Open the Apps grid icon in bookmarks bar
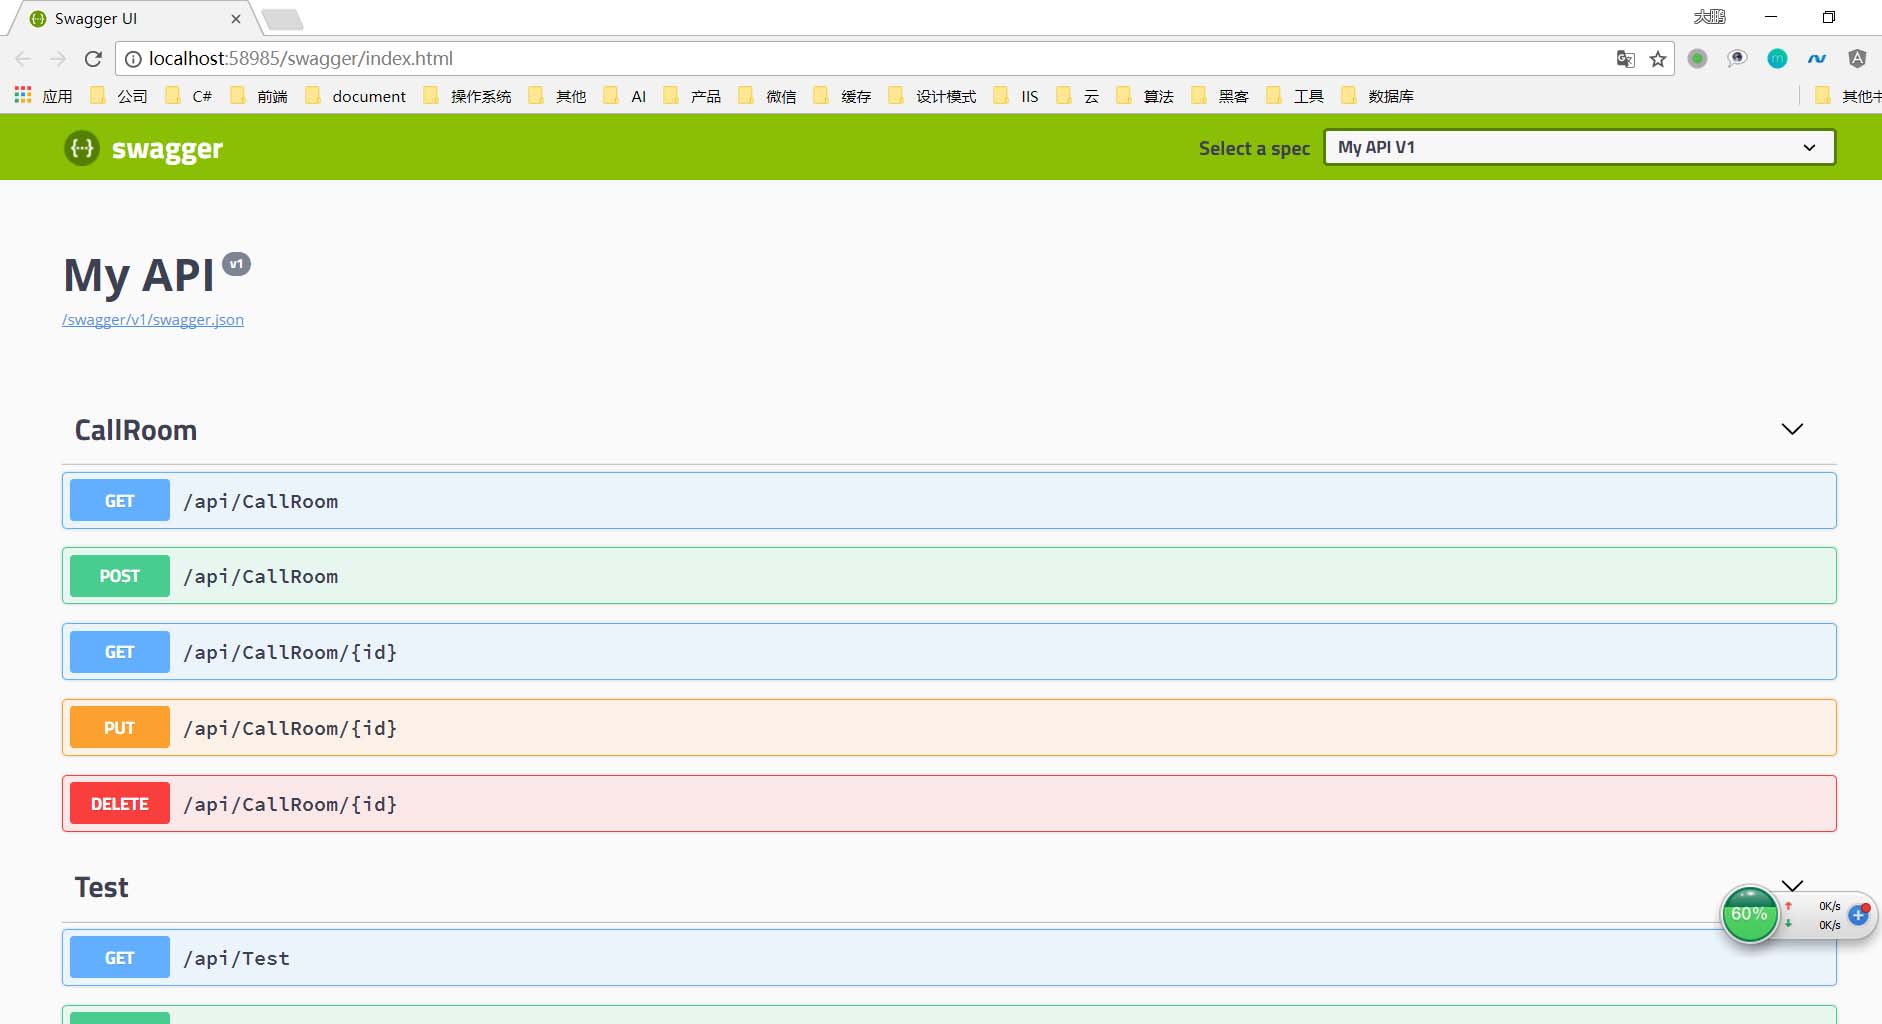Viewport: 1882px width, 1024px height. coord(23,95)
